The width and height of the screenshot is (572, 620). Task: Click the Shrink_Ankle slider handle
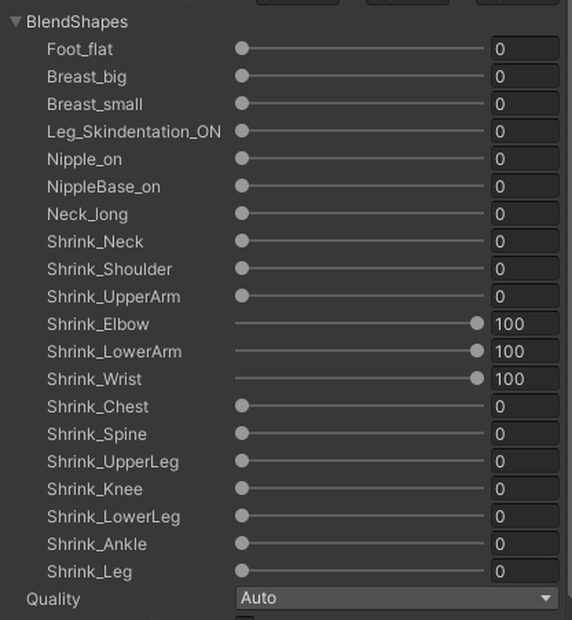[x=242, y=543]
